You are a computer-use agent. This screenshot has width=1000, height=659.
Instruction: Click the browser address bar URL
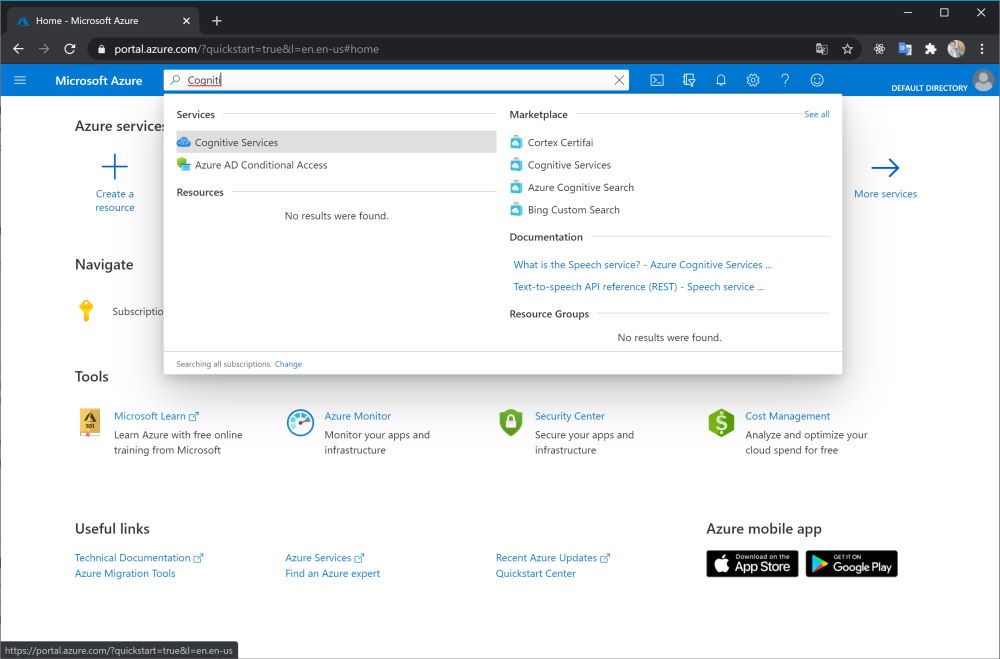246,49
